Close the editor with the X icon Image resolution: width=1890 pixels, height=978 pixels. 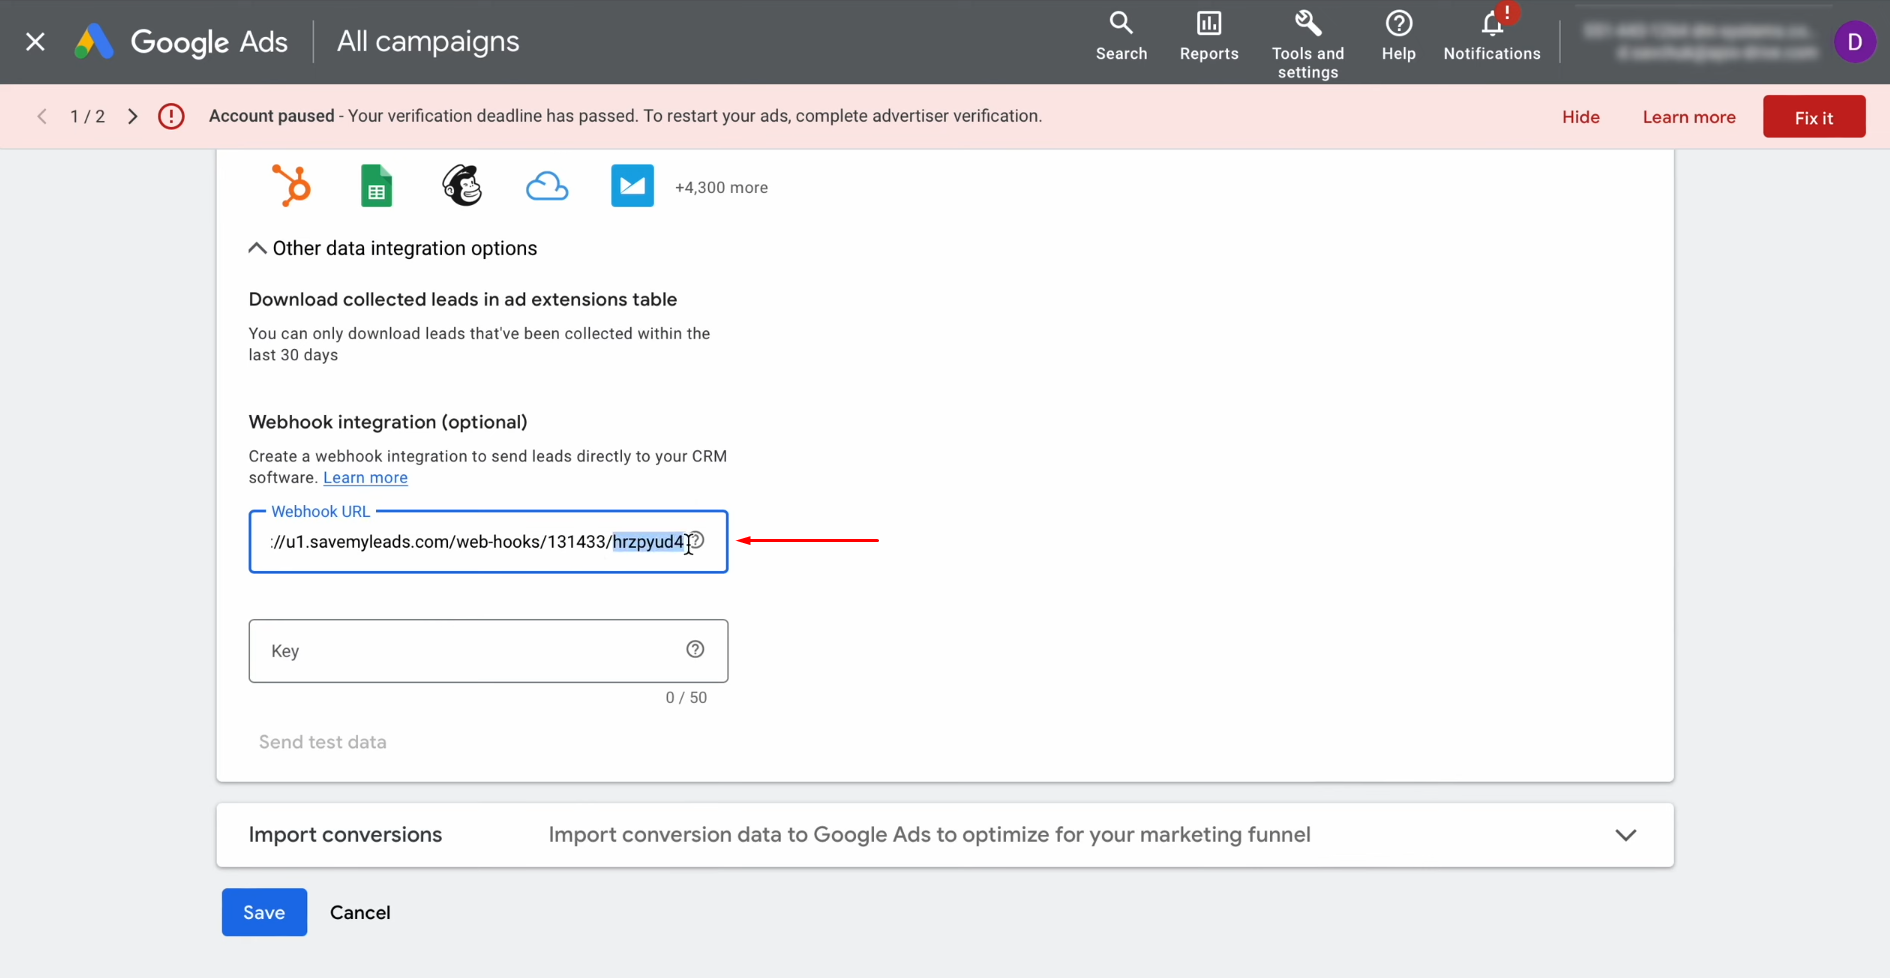[x=35, y=42]
